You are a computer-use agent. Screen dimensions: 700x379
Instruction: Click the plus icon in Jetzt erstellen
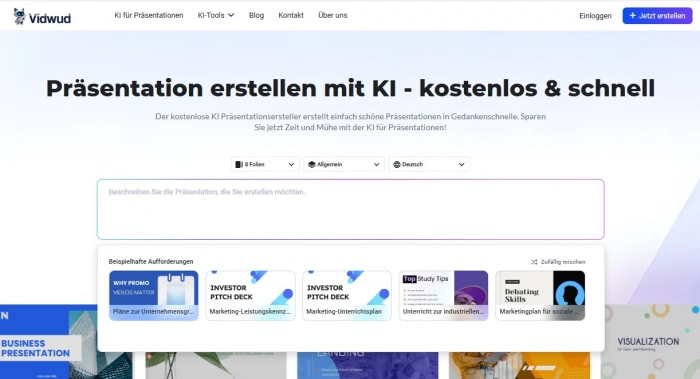coord(632,16)
